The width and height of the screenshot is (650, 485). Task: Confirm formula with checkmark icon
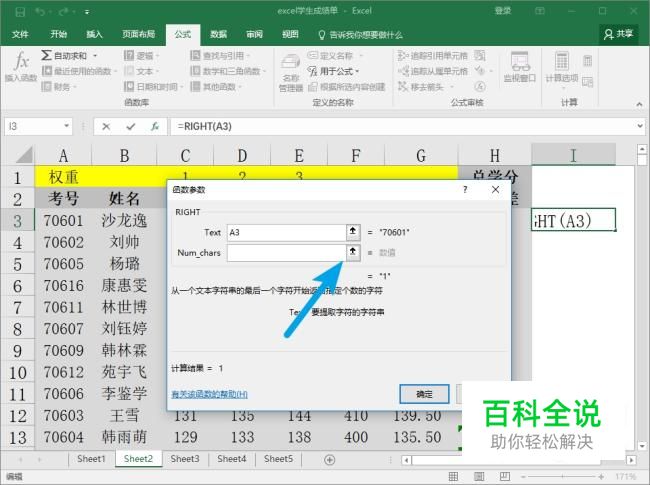[x=131, y=126]
